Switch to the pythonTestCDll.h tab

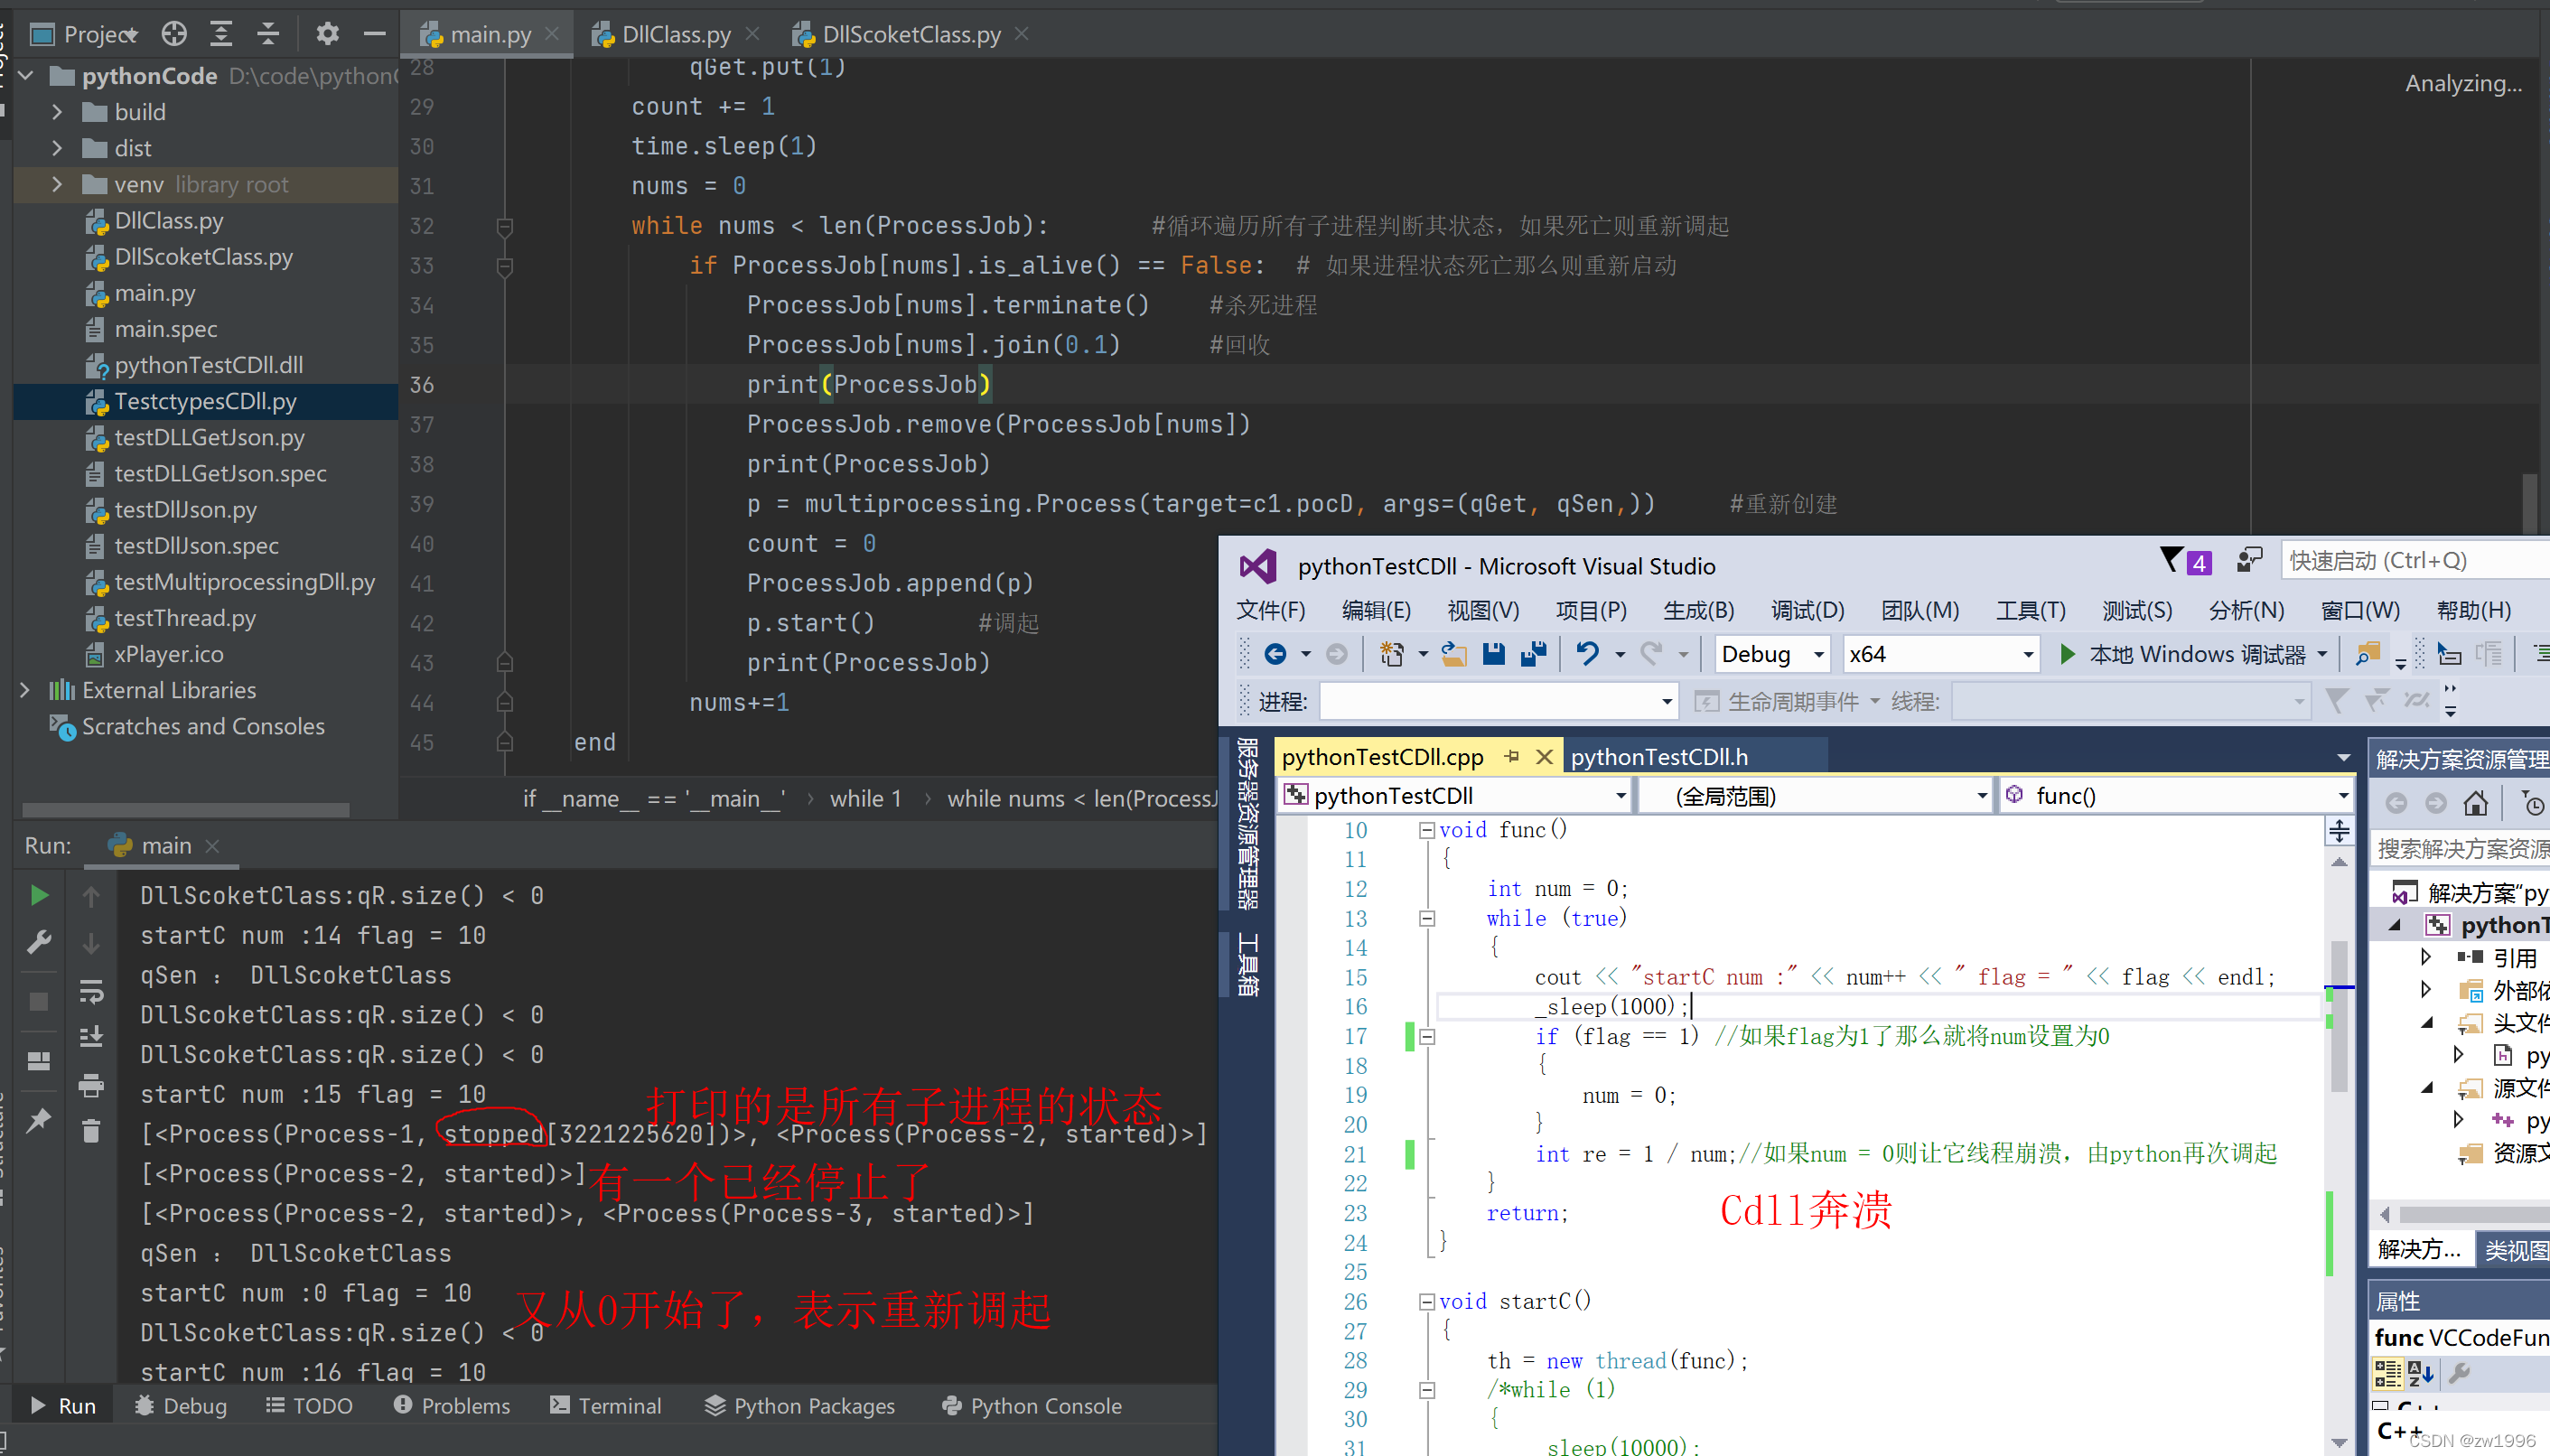pos(1659,756)
